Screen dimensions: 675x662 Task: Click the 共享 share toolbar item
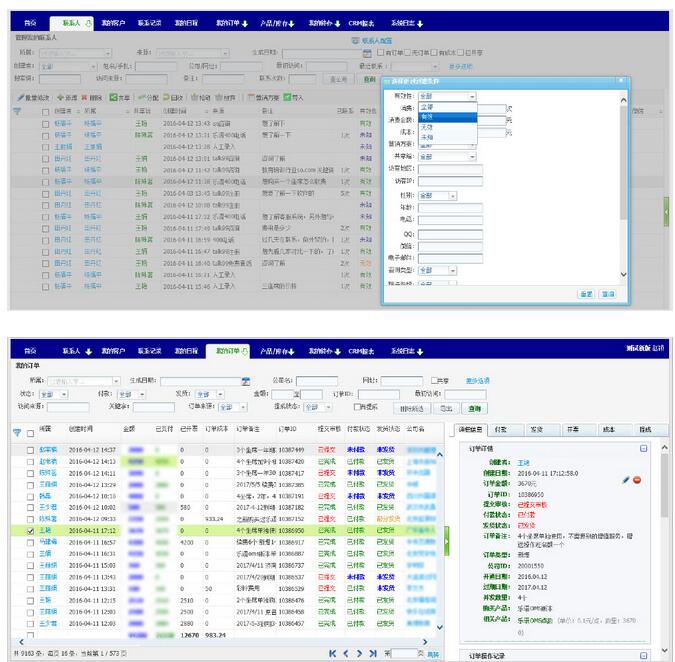tap(119, 98)
